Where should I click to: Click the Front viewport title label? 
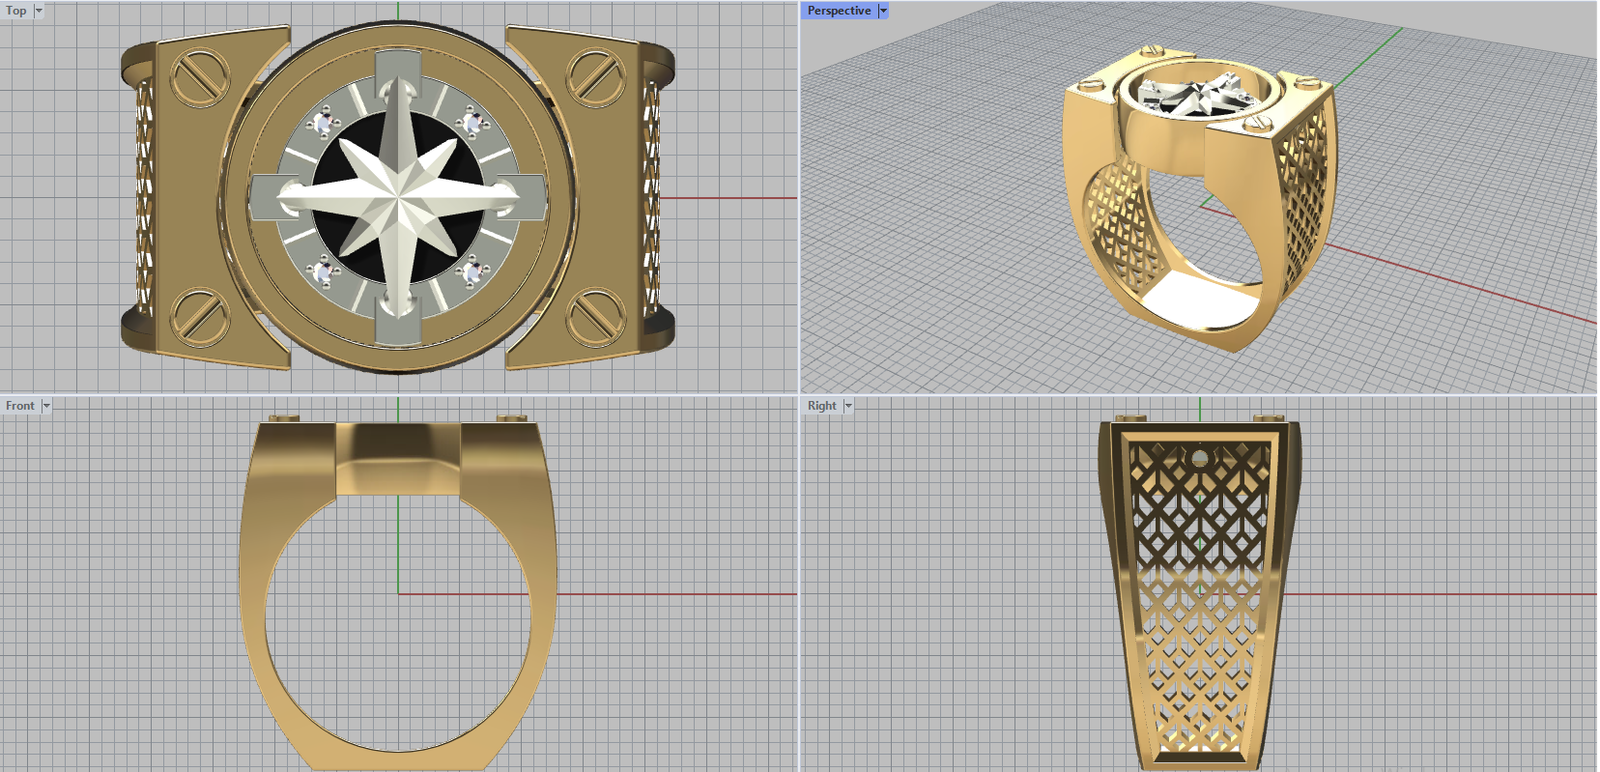(x=20, y=406)
